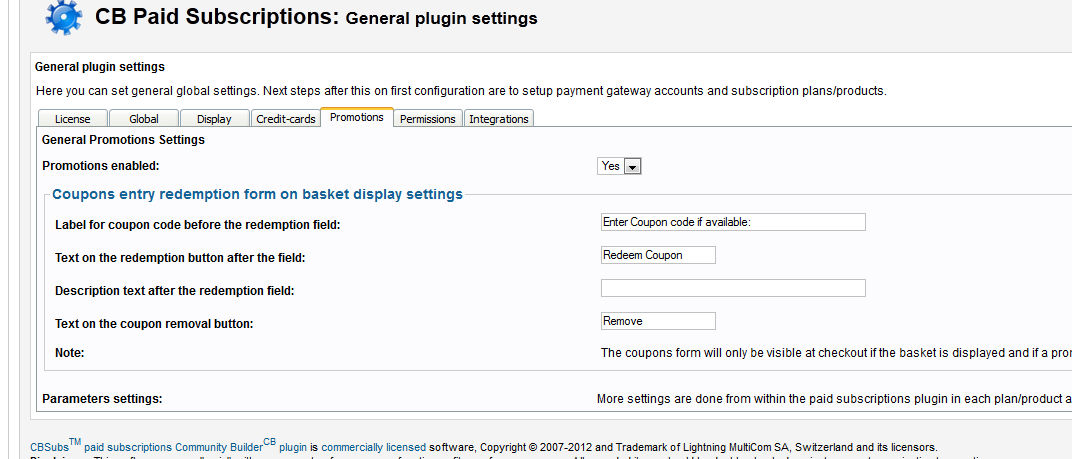Select the Promotions tab
Screen dimensions: 1072x459
coord(357,117)
